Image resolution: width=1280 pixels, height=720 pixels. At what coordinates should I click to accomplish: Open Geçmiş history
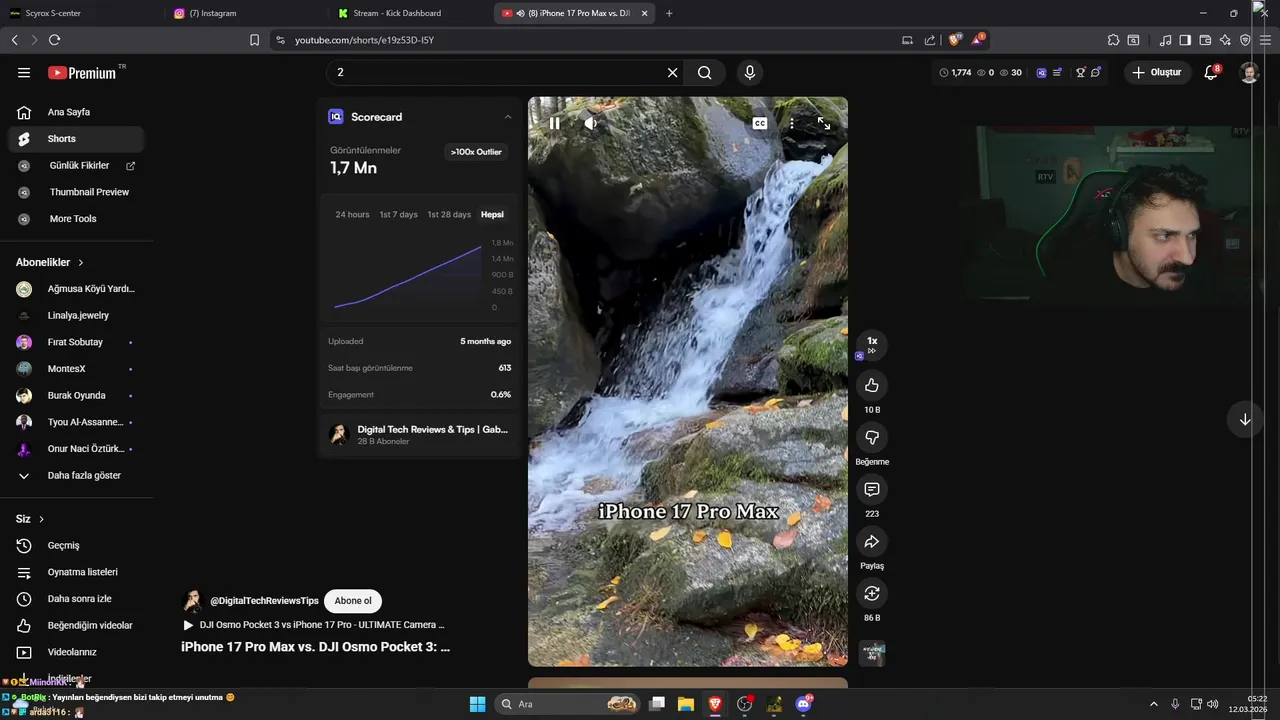tap(76, 546)
